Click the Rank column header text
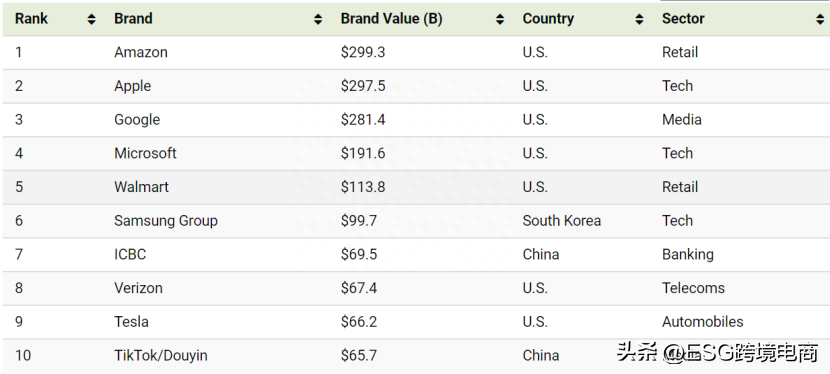Image resolution: width=830 pixels, height=374 pixels. click(31, 19)
